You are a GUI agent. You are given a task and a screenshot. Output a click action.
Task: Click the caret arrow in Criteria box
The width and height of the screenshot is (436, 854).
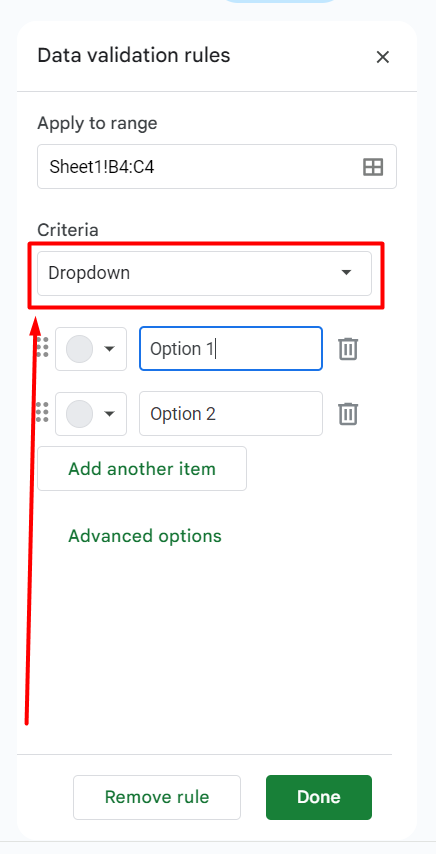click(x=346, y=273)
